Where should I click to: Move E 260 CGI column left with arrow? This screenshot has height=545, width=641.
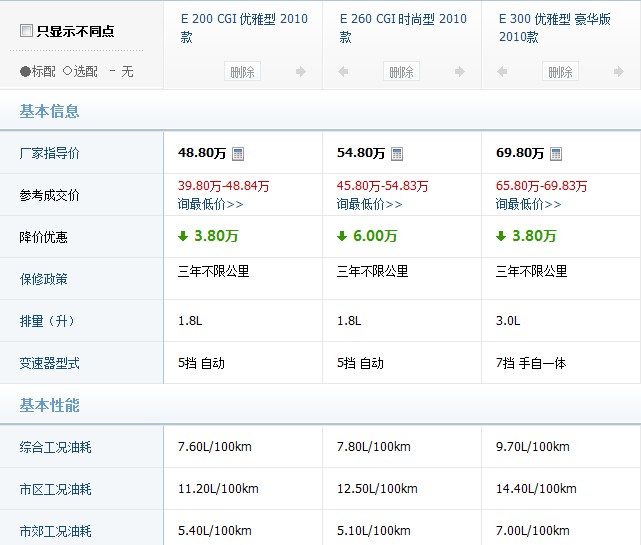tap(343, 72)
